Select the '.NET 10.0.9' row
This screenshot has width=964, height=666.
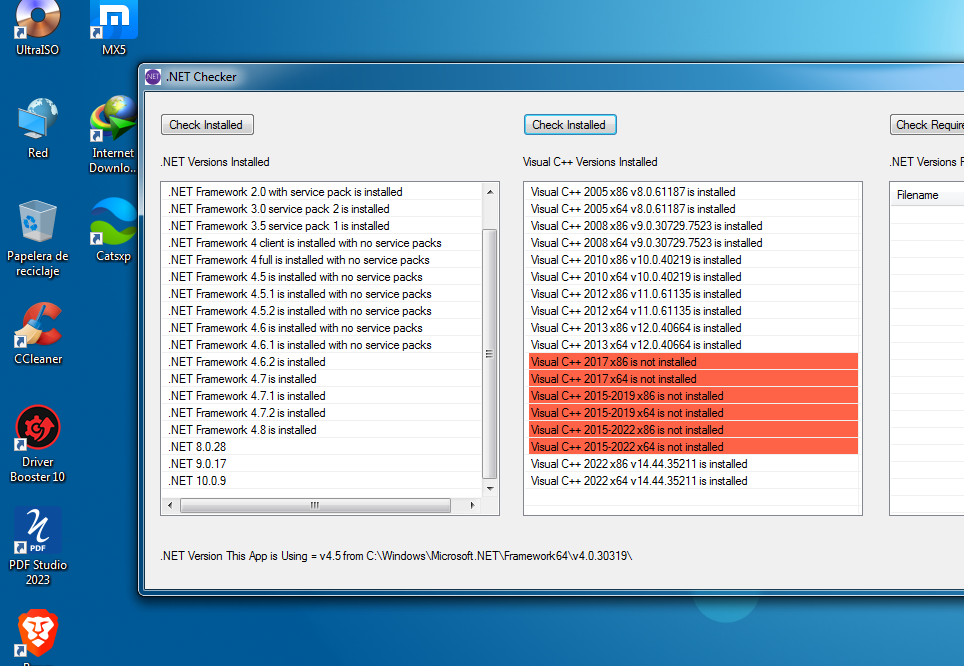point(322,482)
